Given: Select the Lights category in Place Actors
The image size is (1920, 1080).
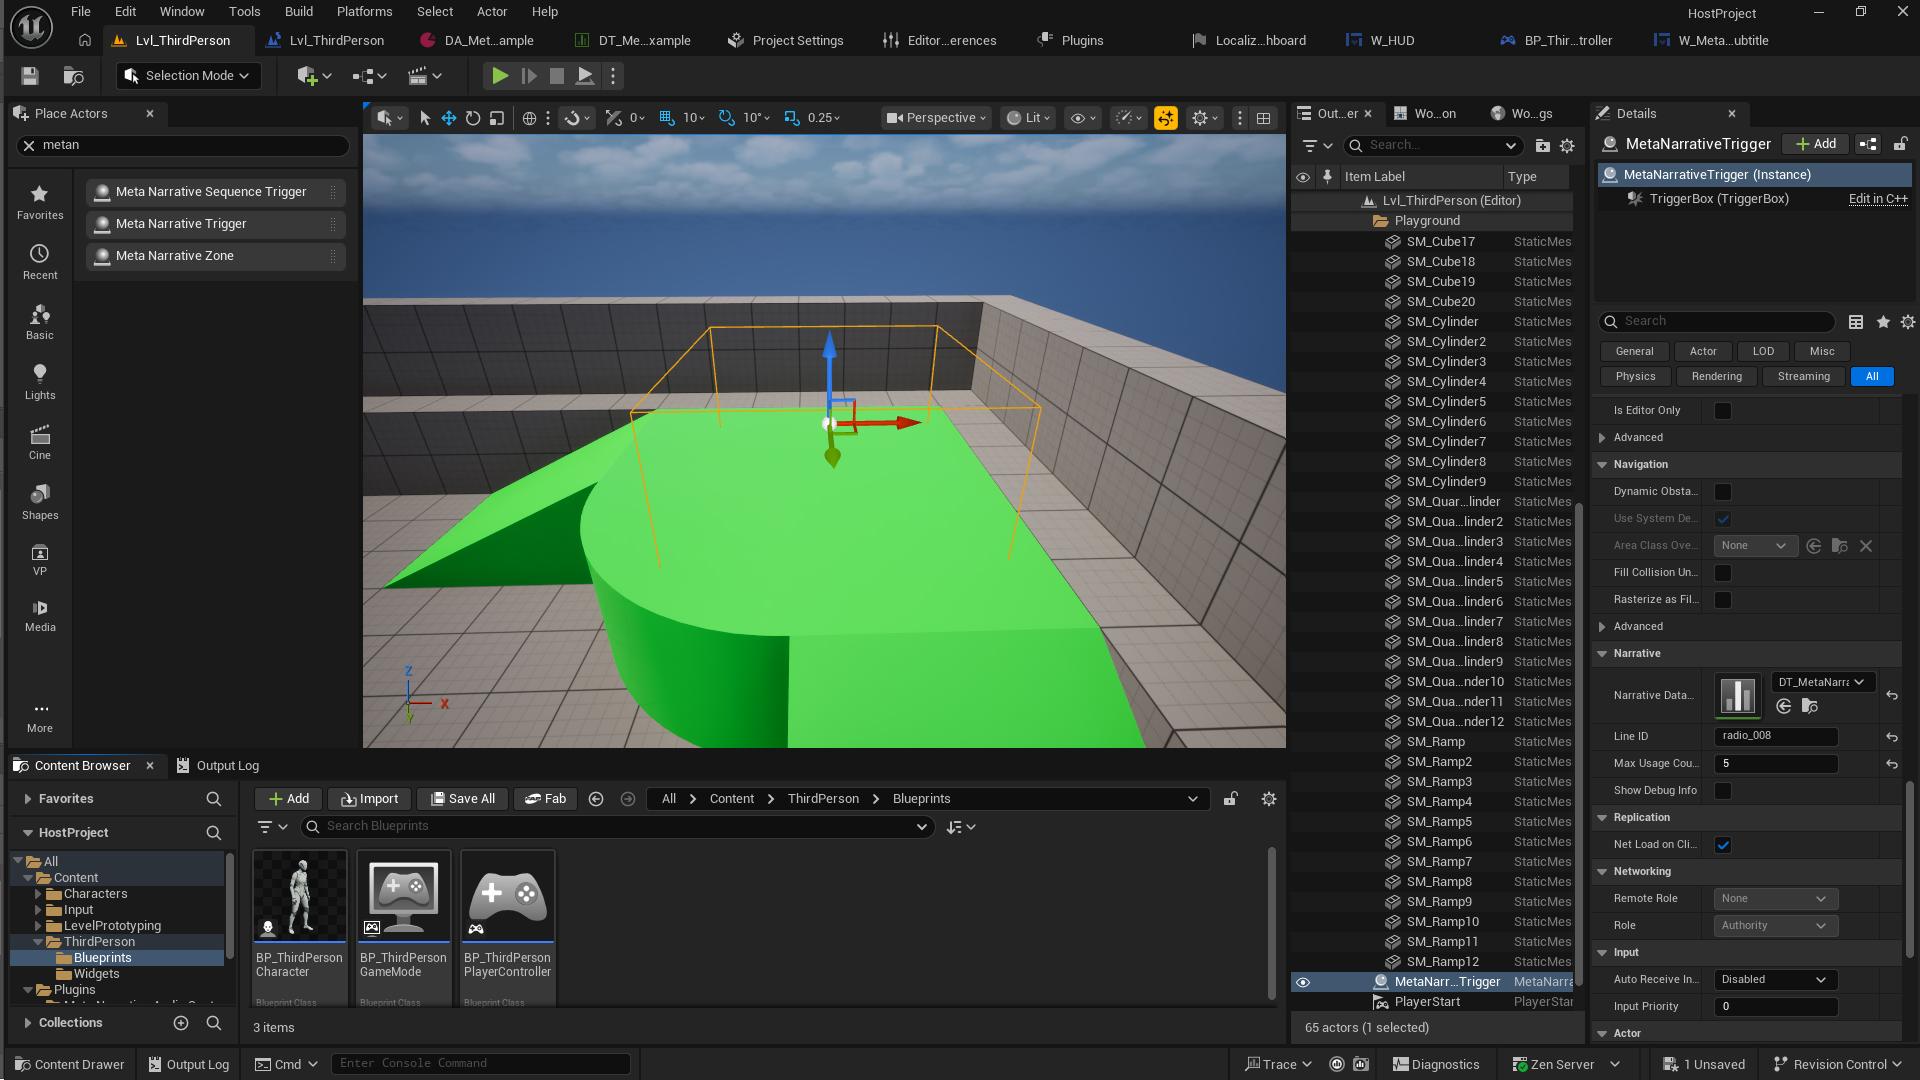Looking at the screenshot, I should coord(40,381).
